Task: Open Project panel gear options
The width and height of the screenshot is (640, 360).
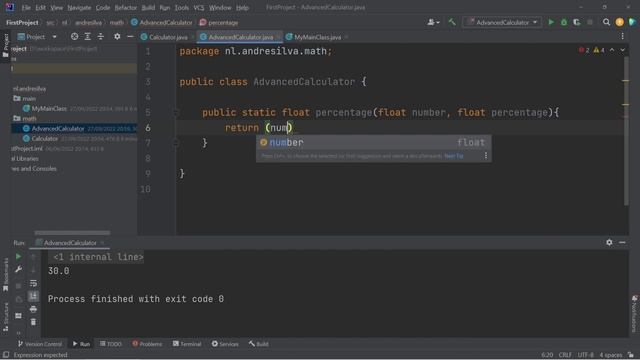Action: pos(117,37)
